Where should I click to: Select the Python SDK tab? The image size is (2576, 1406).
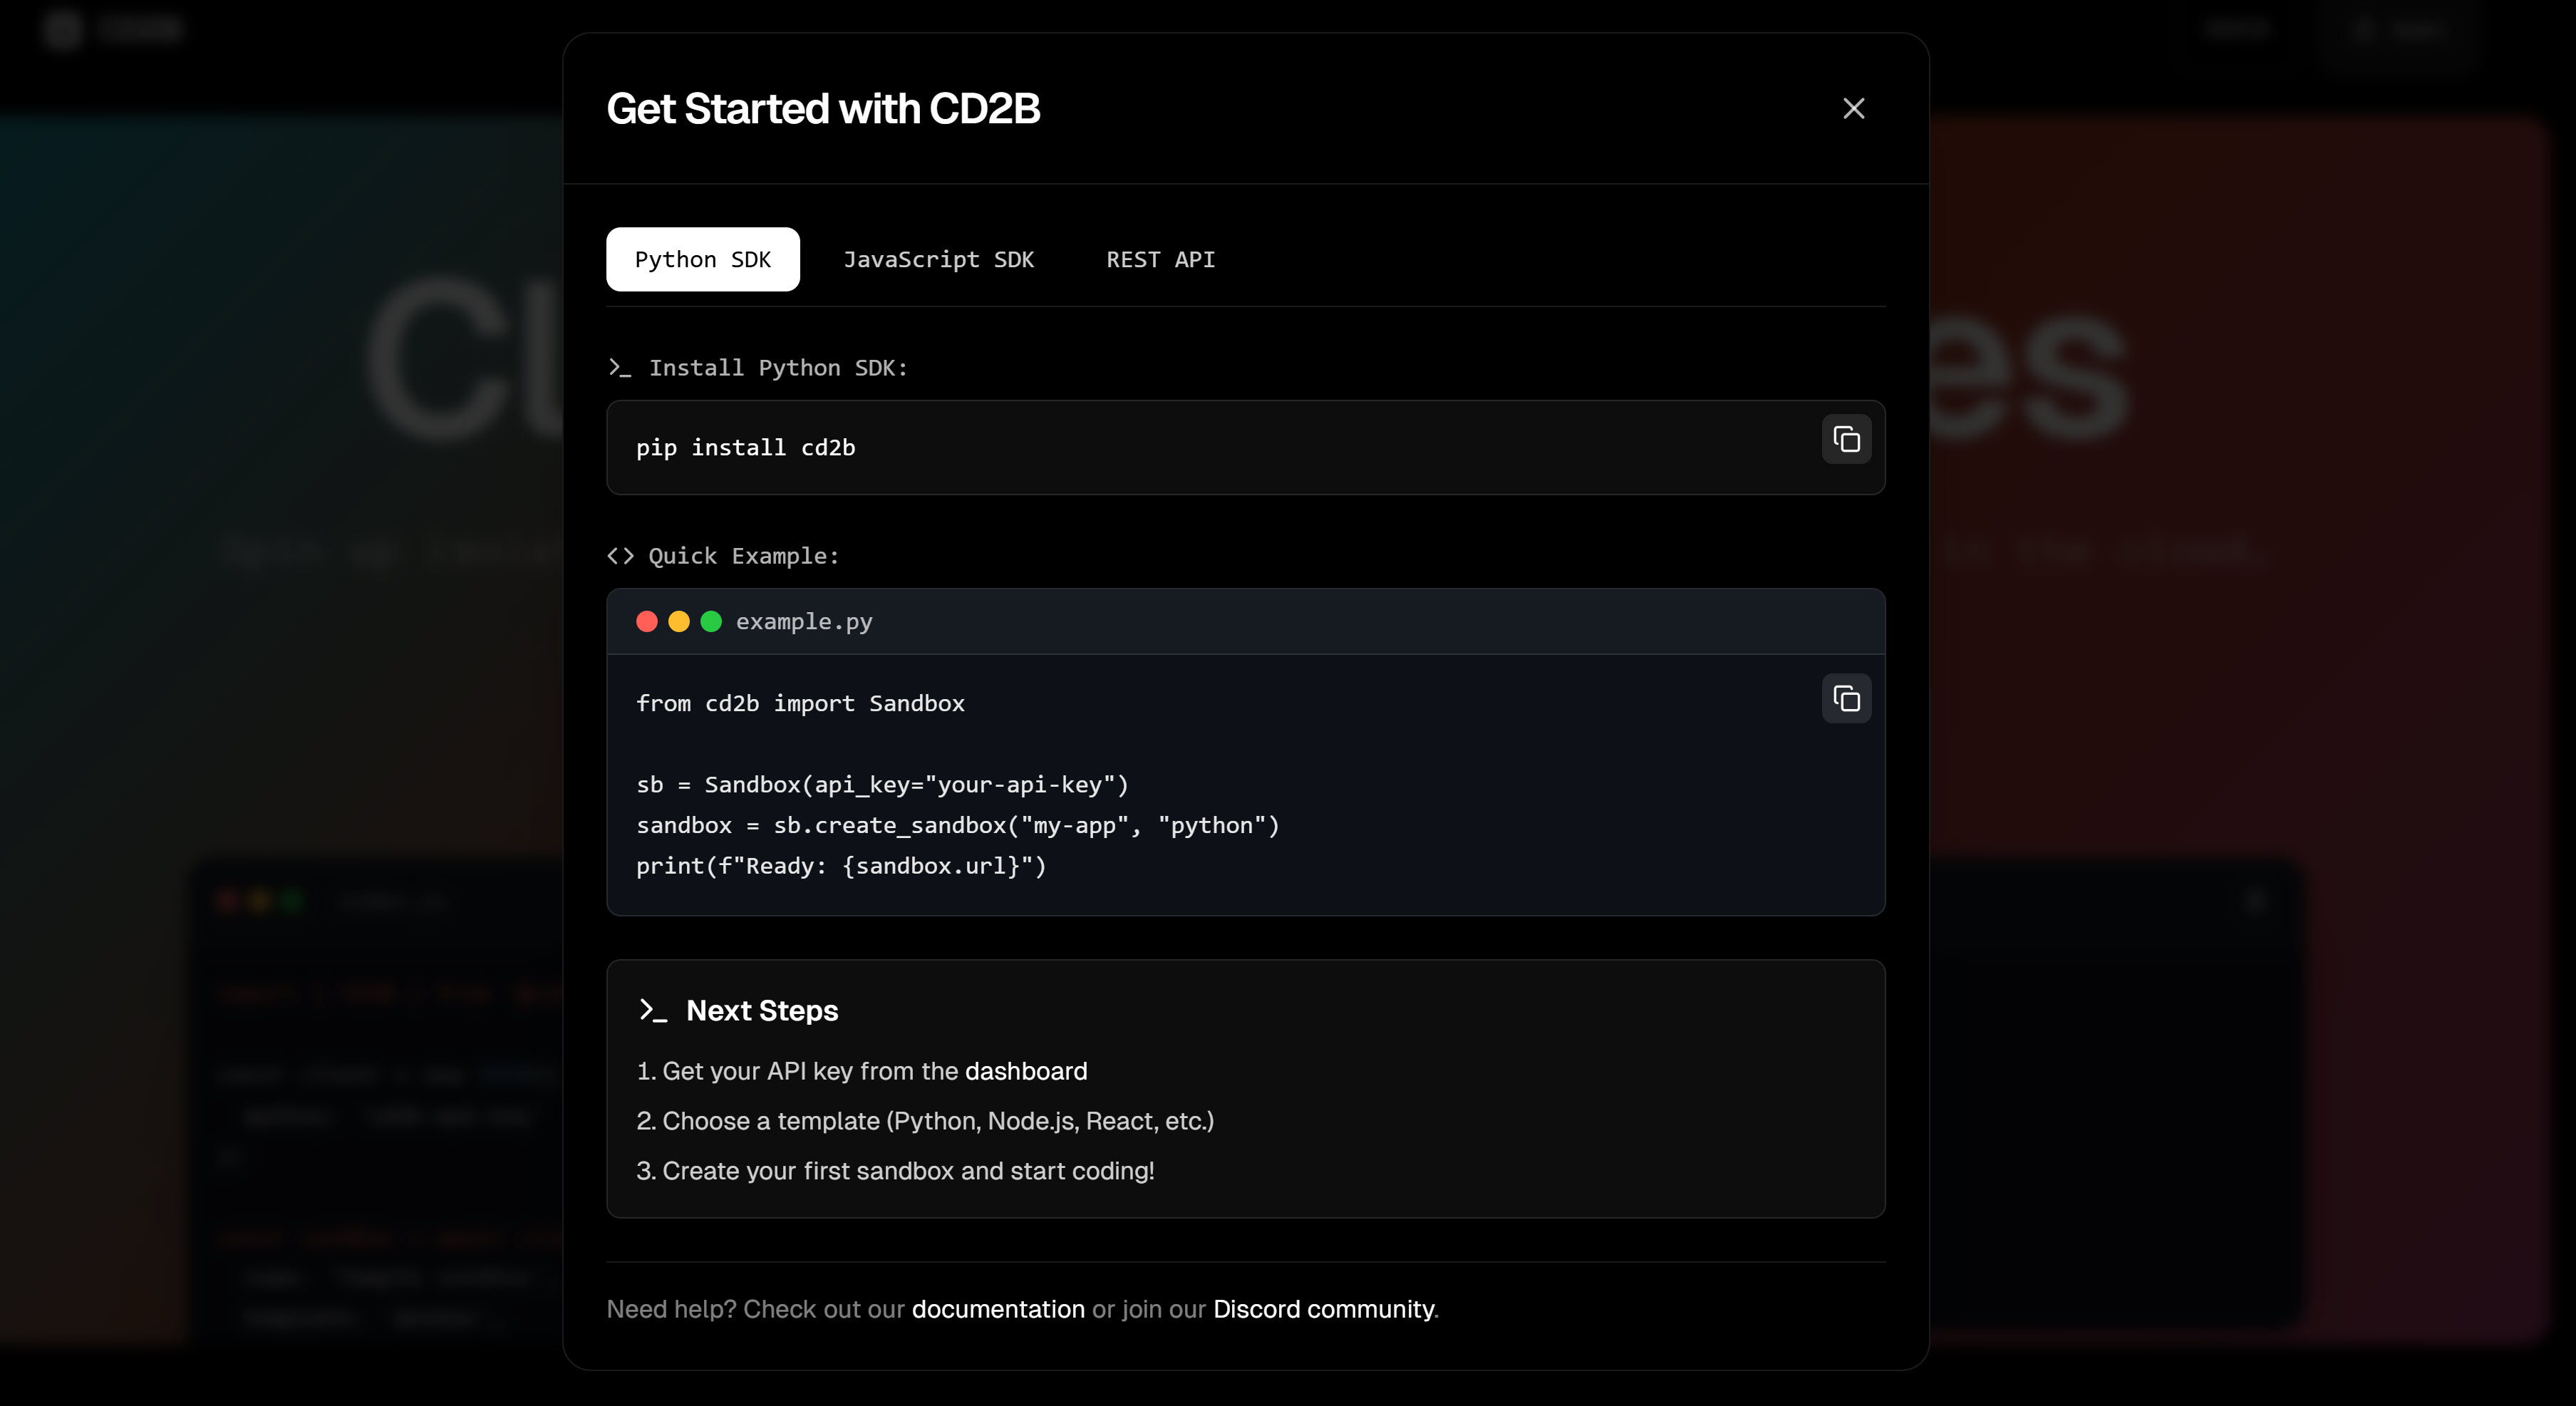pyautogui.click(x=702, y=259)
